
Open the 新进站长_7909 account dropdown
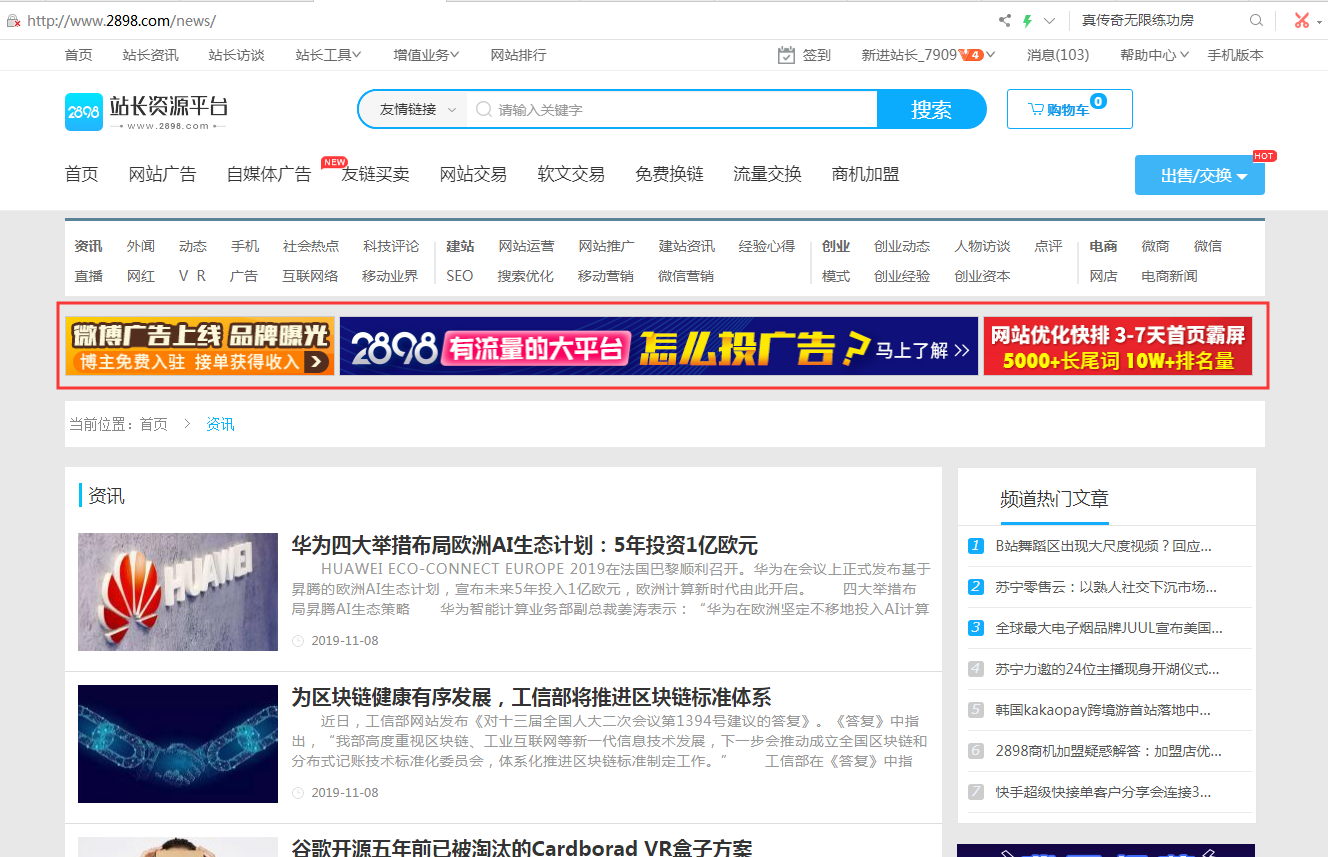pos(928,55)
